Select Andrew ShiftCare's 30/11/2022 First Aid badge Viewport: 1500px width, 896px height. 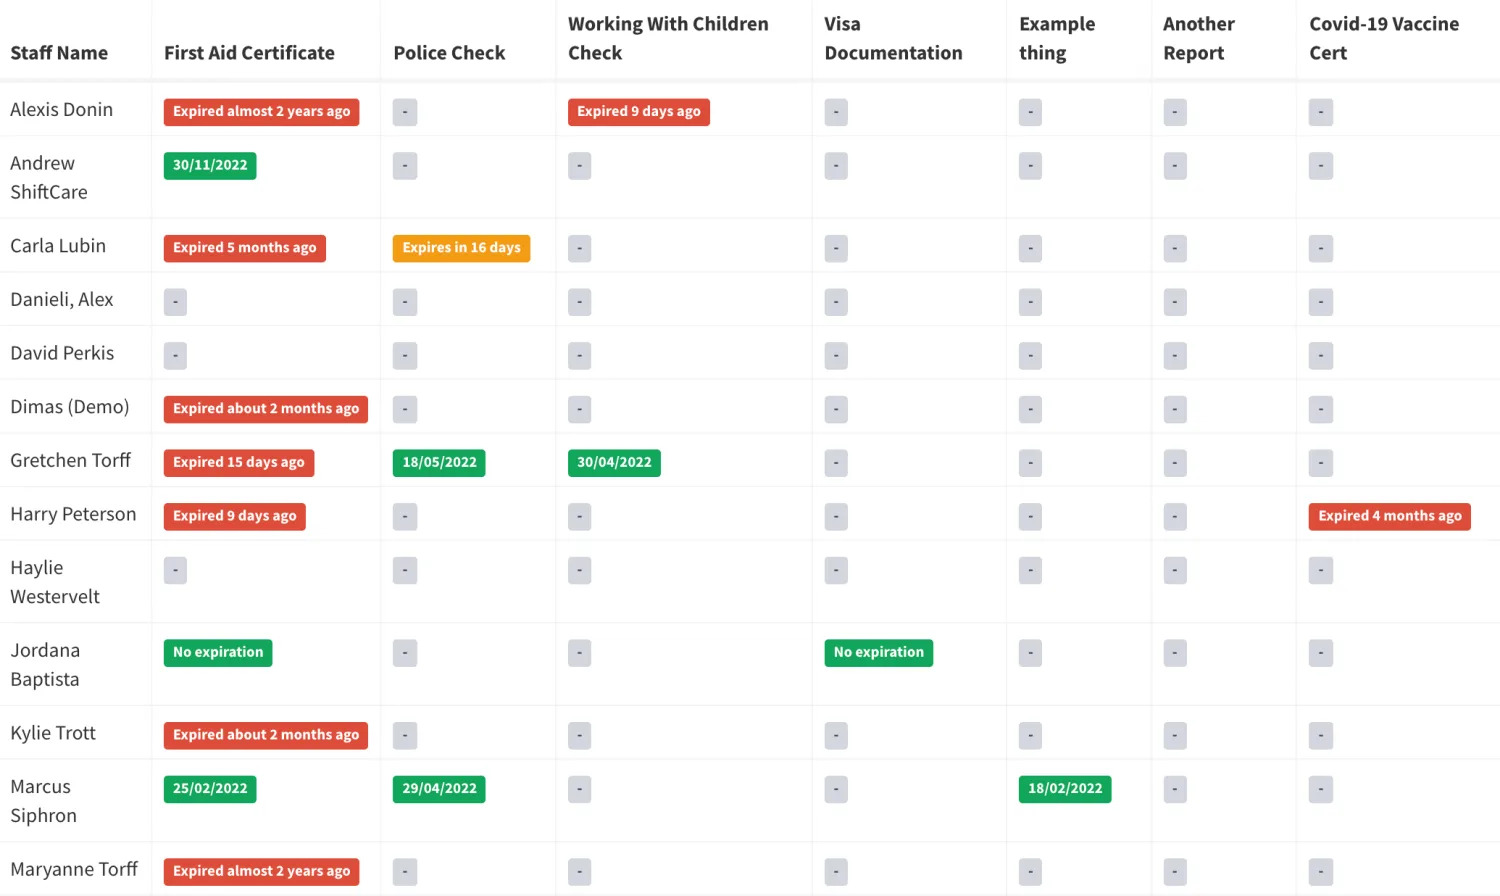click(210, 166)
